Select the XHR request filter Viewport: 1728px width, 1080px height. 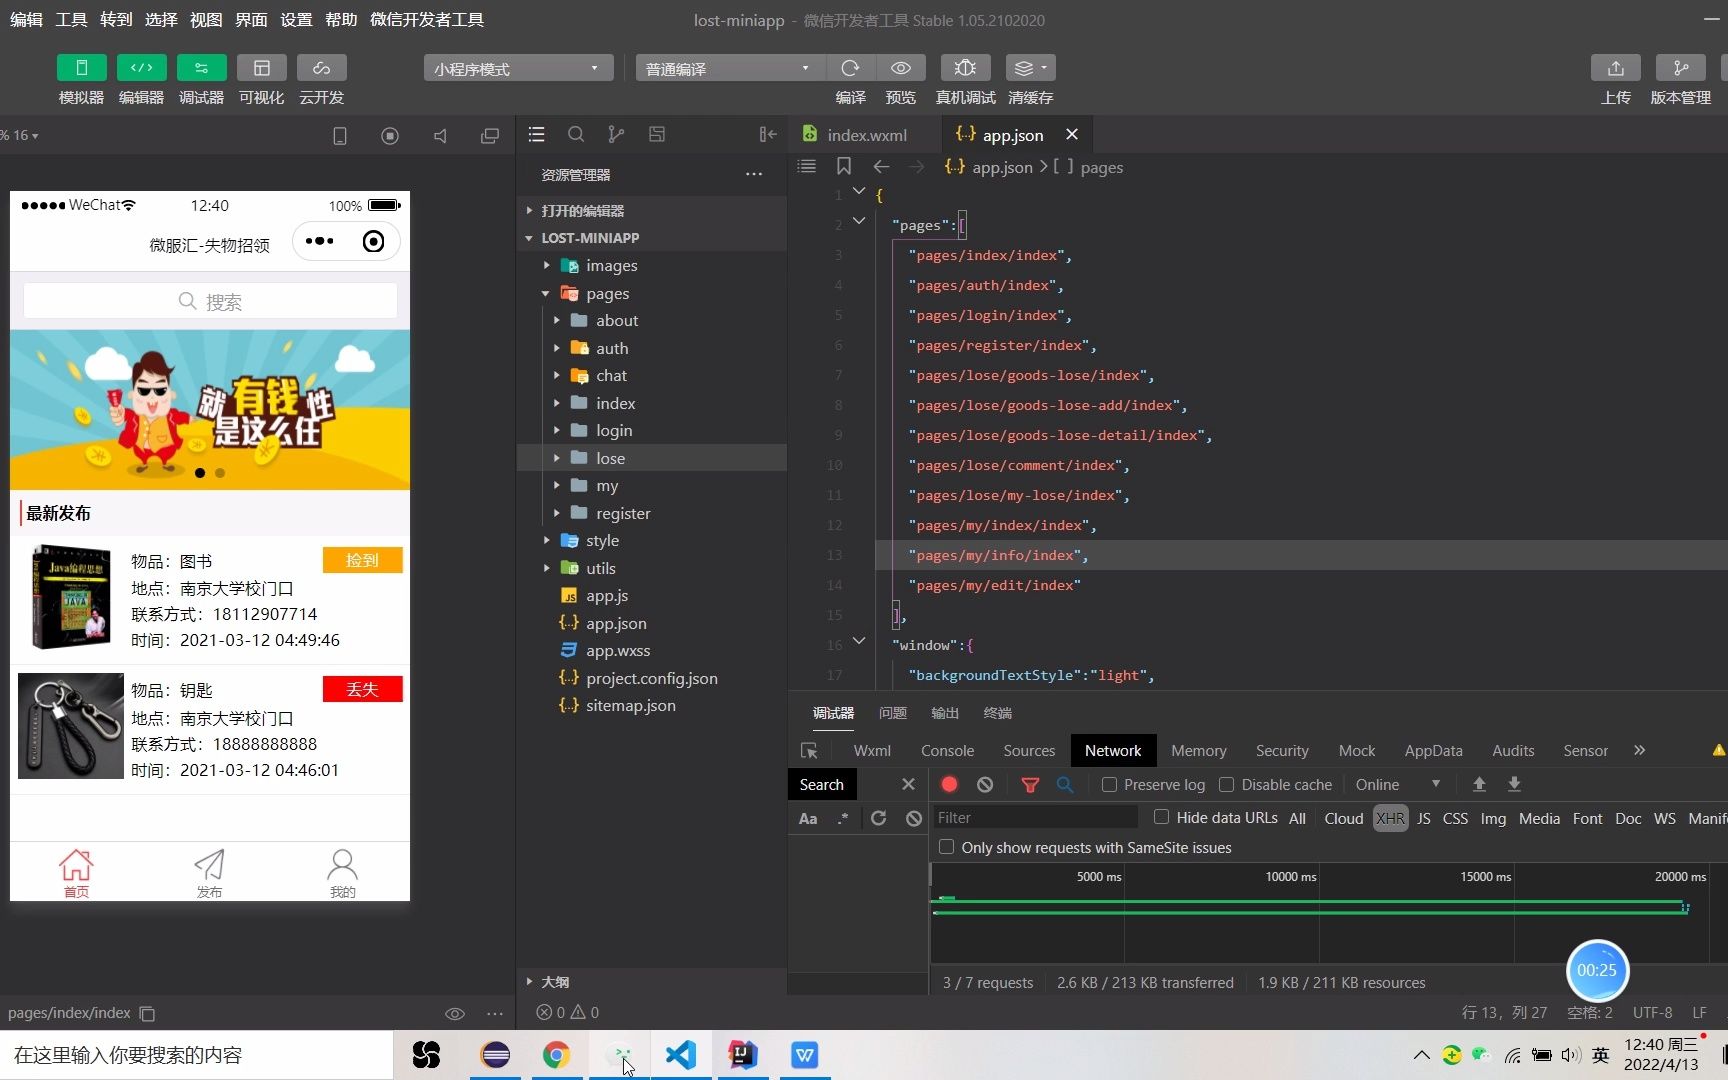(x=1389, y=818)
